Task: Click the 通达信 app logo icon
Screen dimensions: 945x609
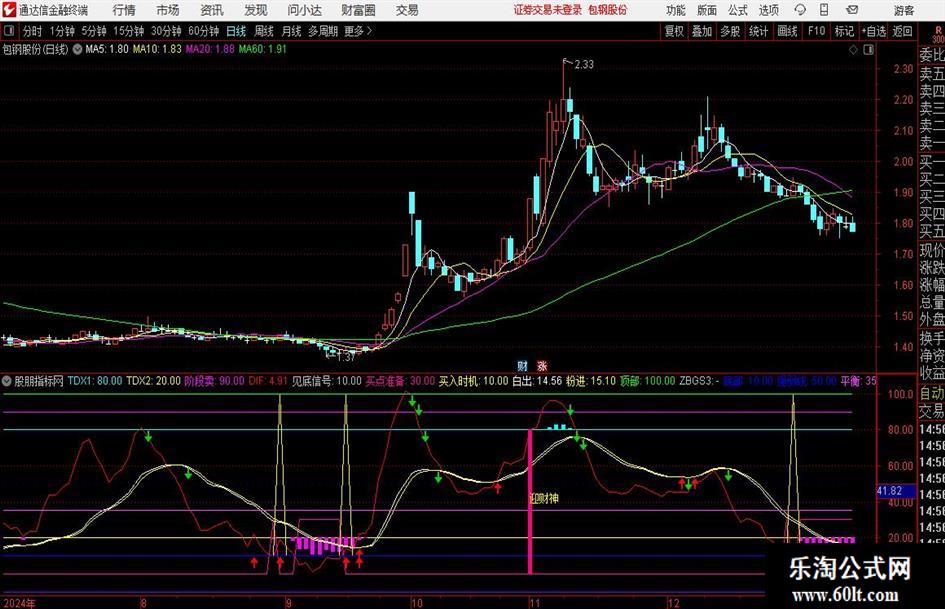Action: click(9, 10)
